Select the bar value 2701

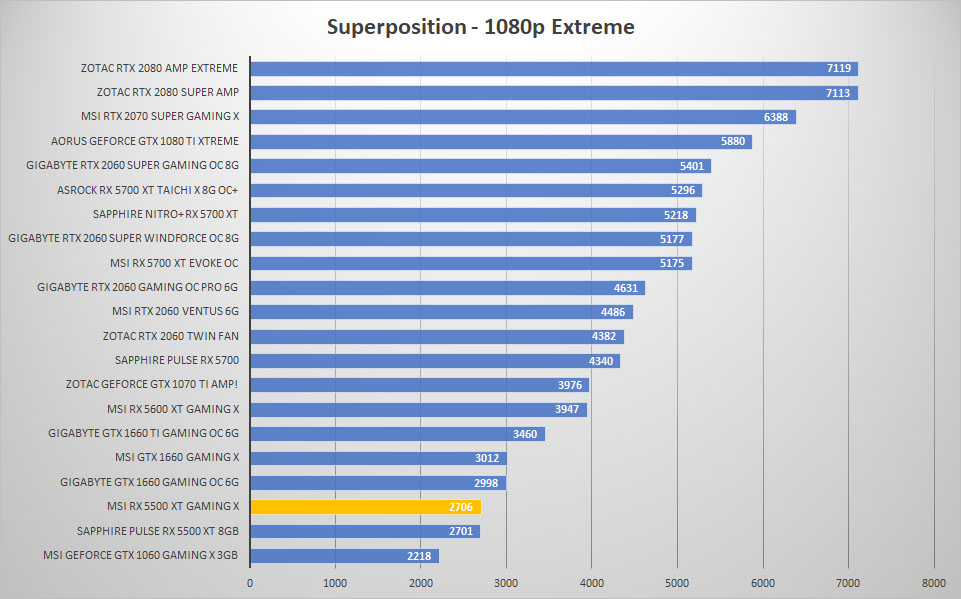pyautogui.click(x=461, y=531)
